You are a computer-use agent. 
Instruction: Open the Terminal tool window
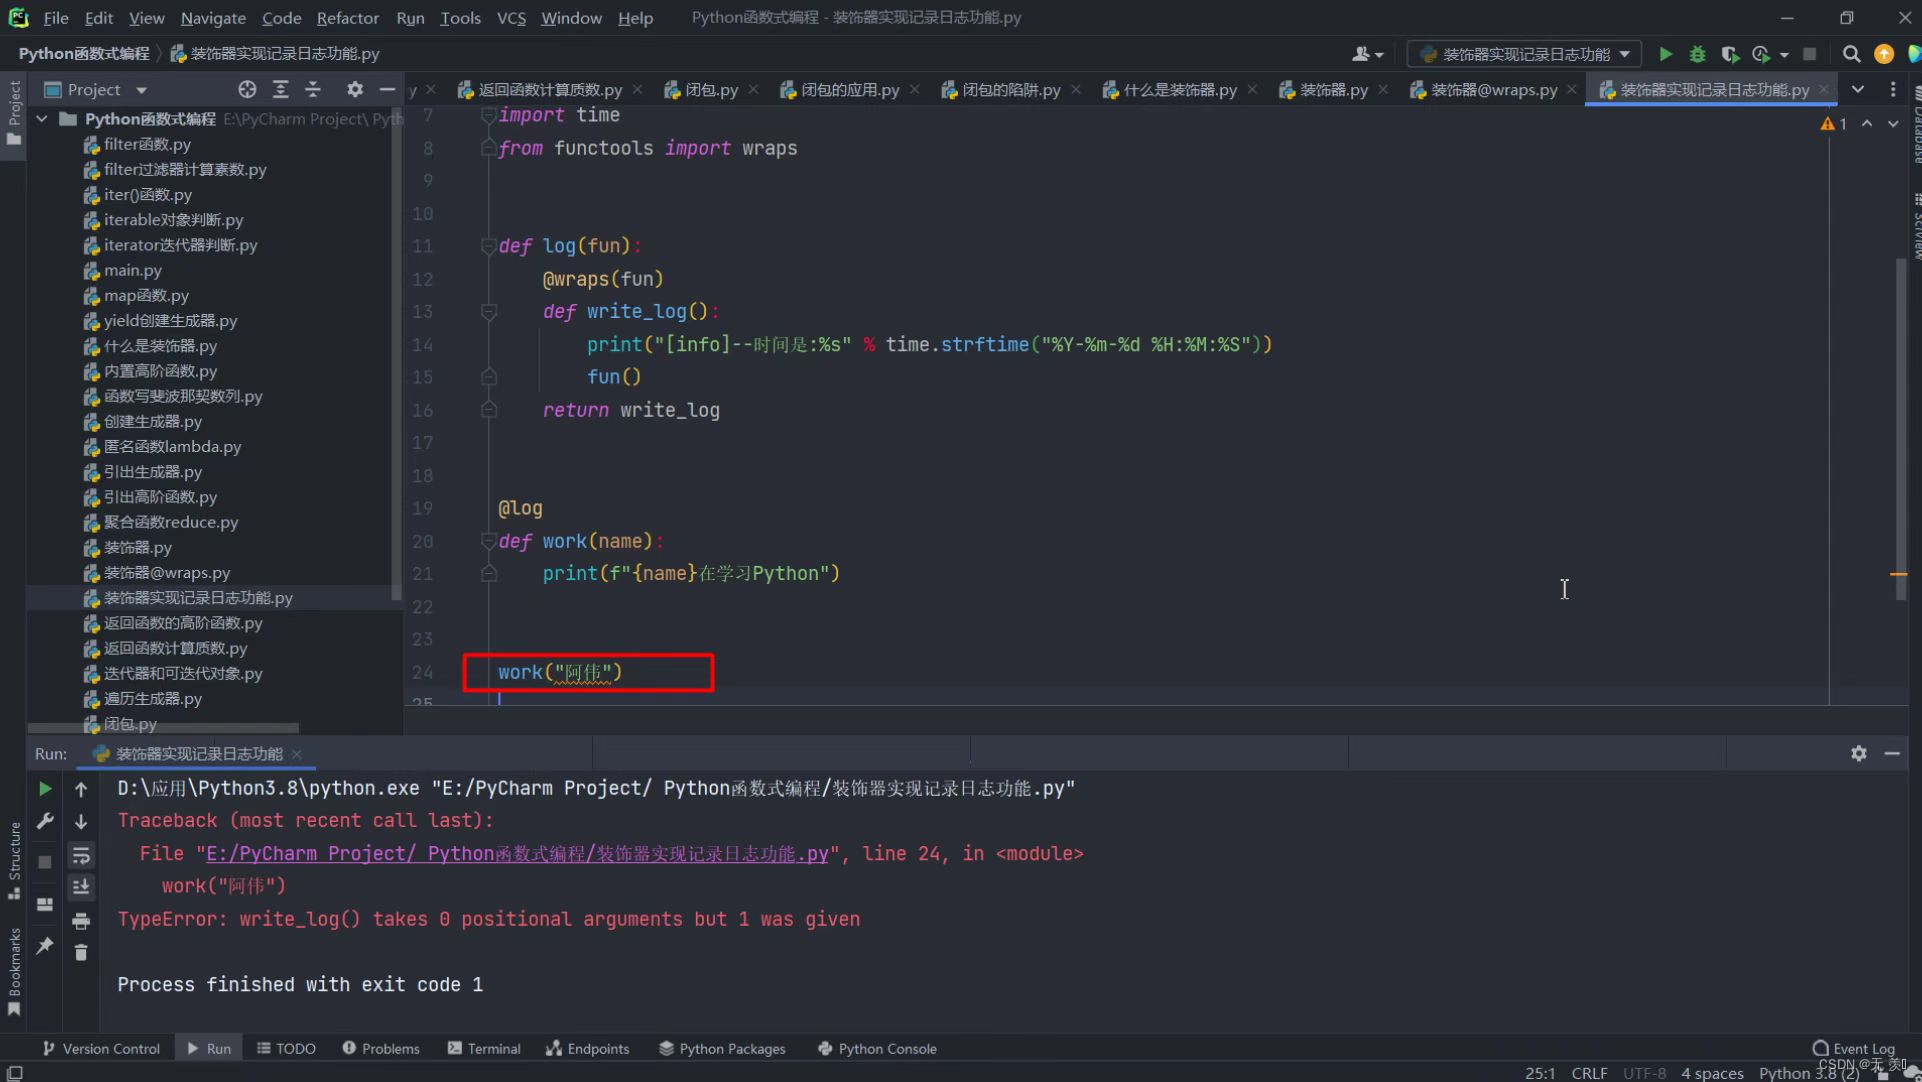click(484, 1048)
